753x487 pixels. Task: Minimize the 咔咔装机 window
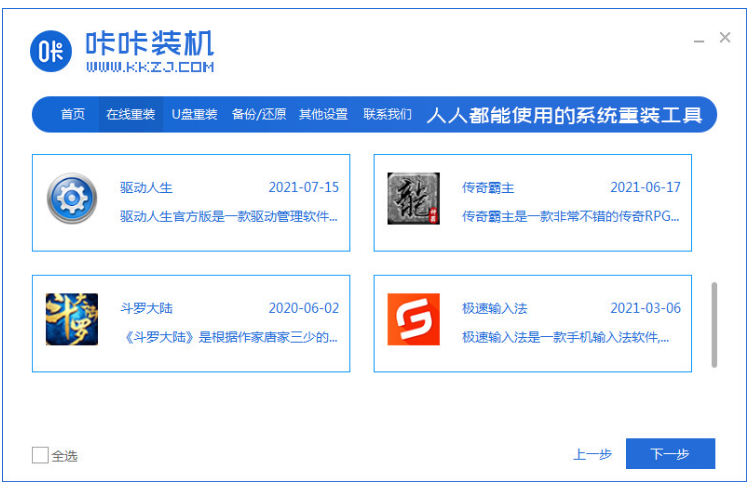tap(699, 39)
